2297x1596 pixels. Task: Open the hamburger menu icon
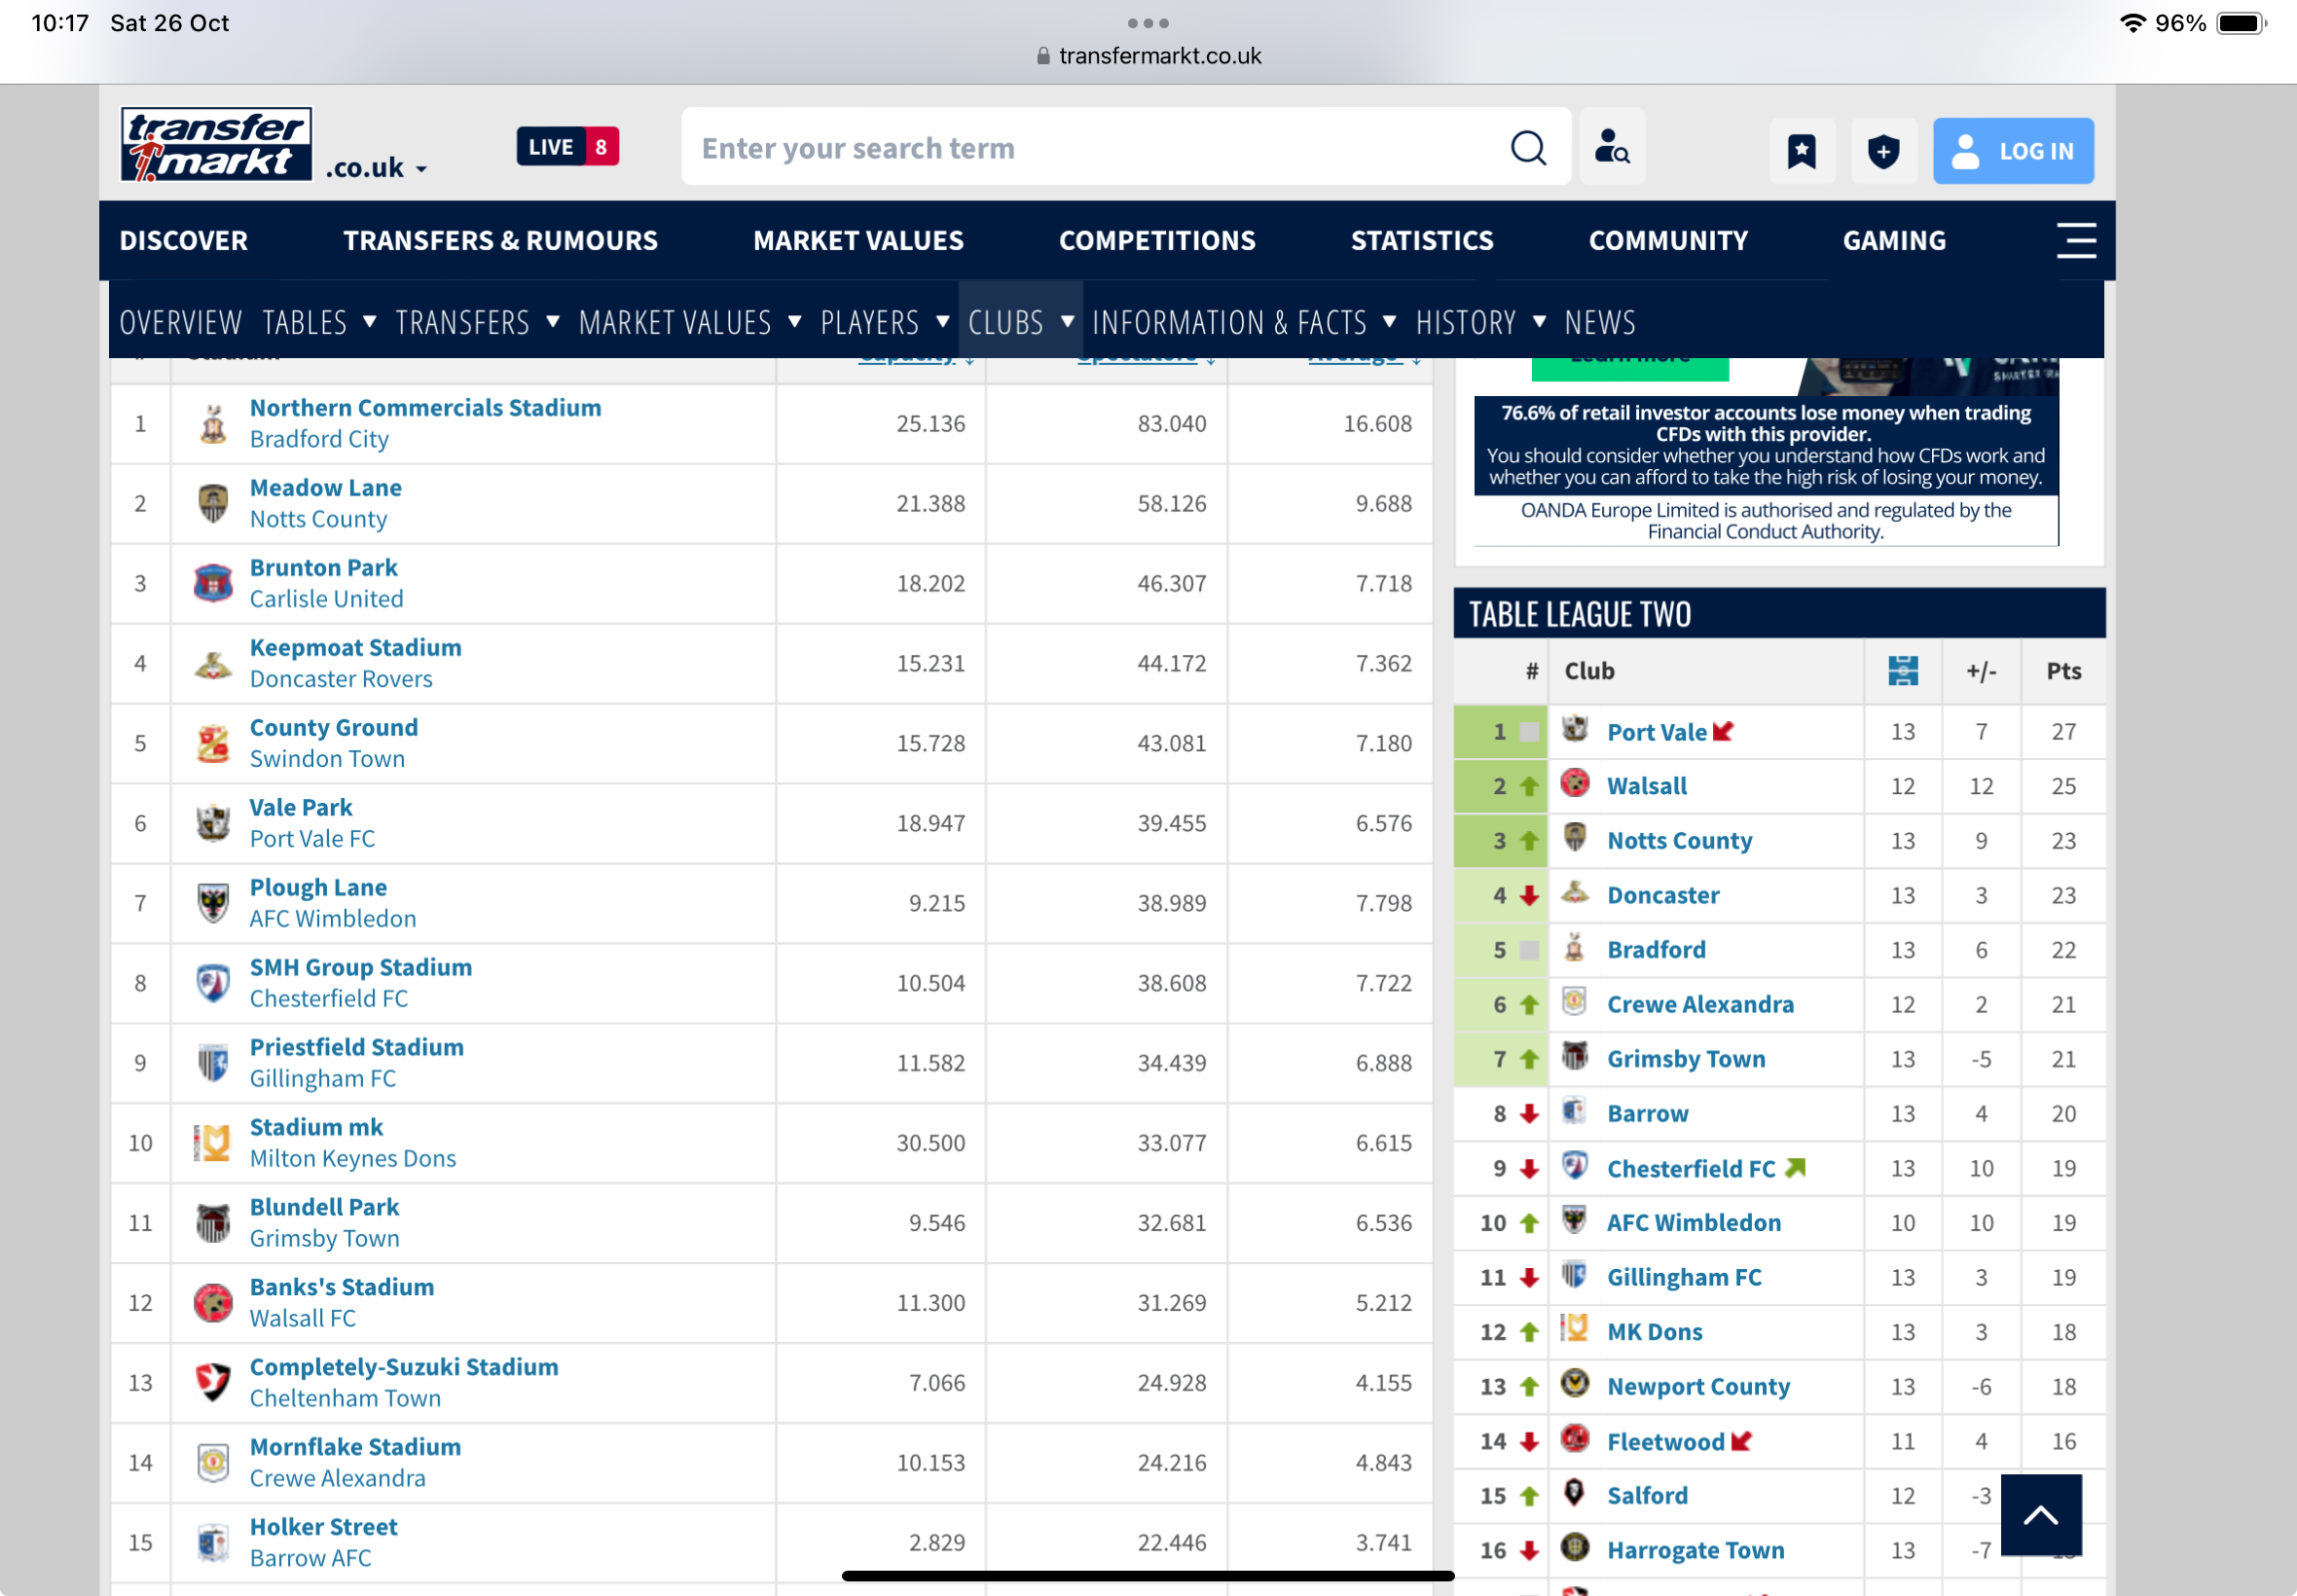pos(2075,241)
